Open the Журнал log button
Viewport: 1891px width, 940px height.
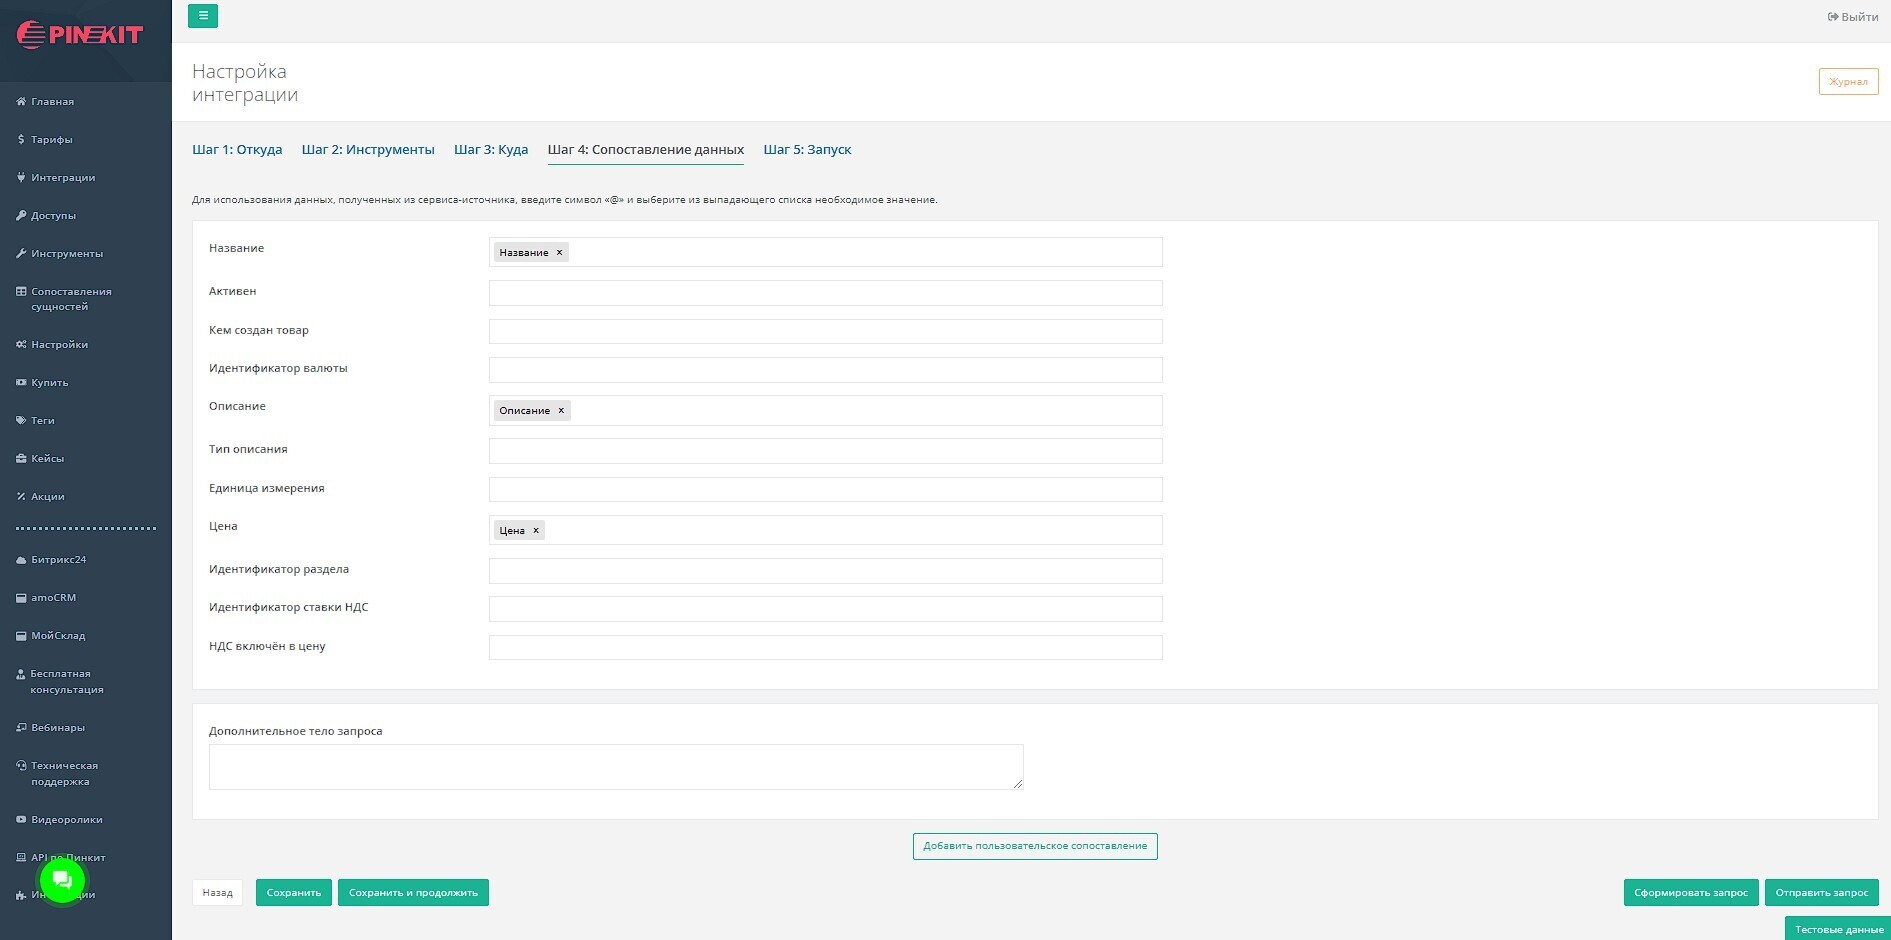(x=1848, y=82)
